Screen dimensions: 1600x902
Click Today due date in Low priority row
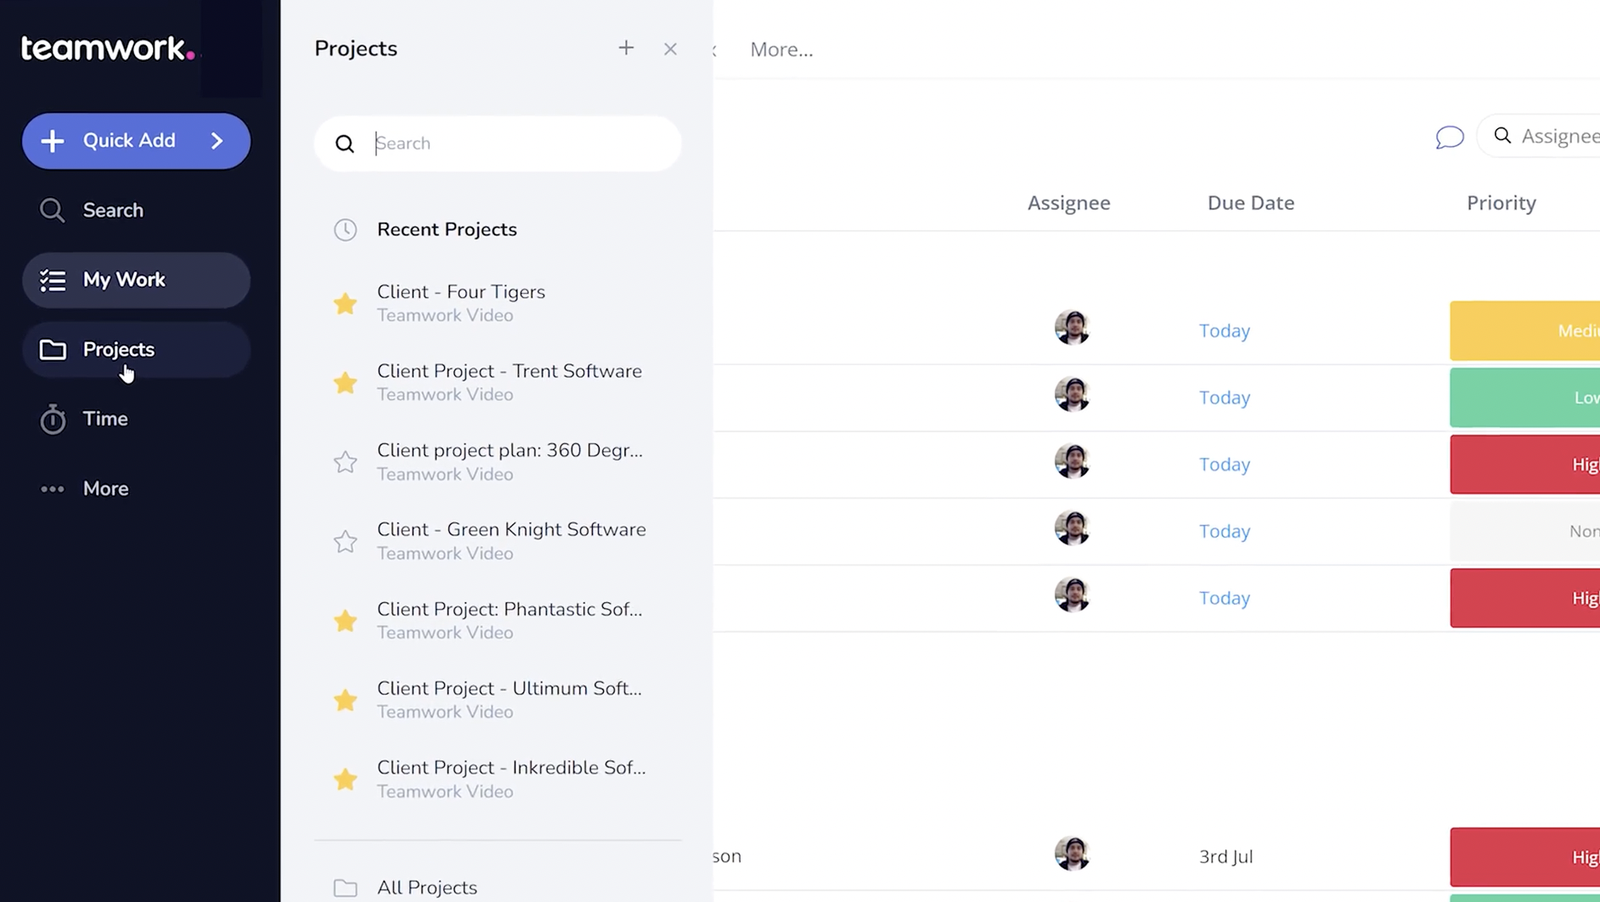pos(1225,398)
